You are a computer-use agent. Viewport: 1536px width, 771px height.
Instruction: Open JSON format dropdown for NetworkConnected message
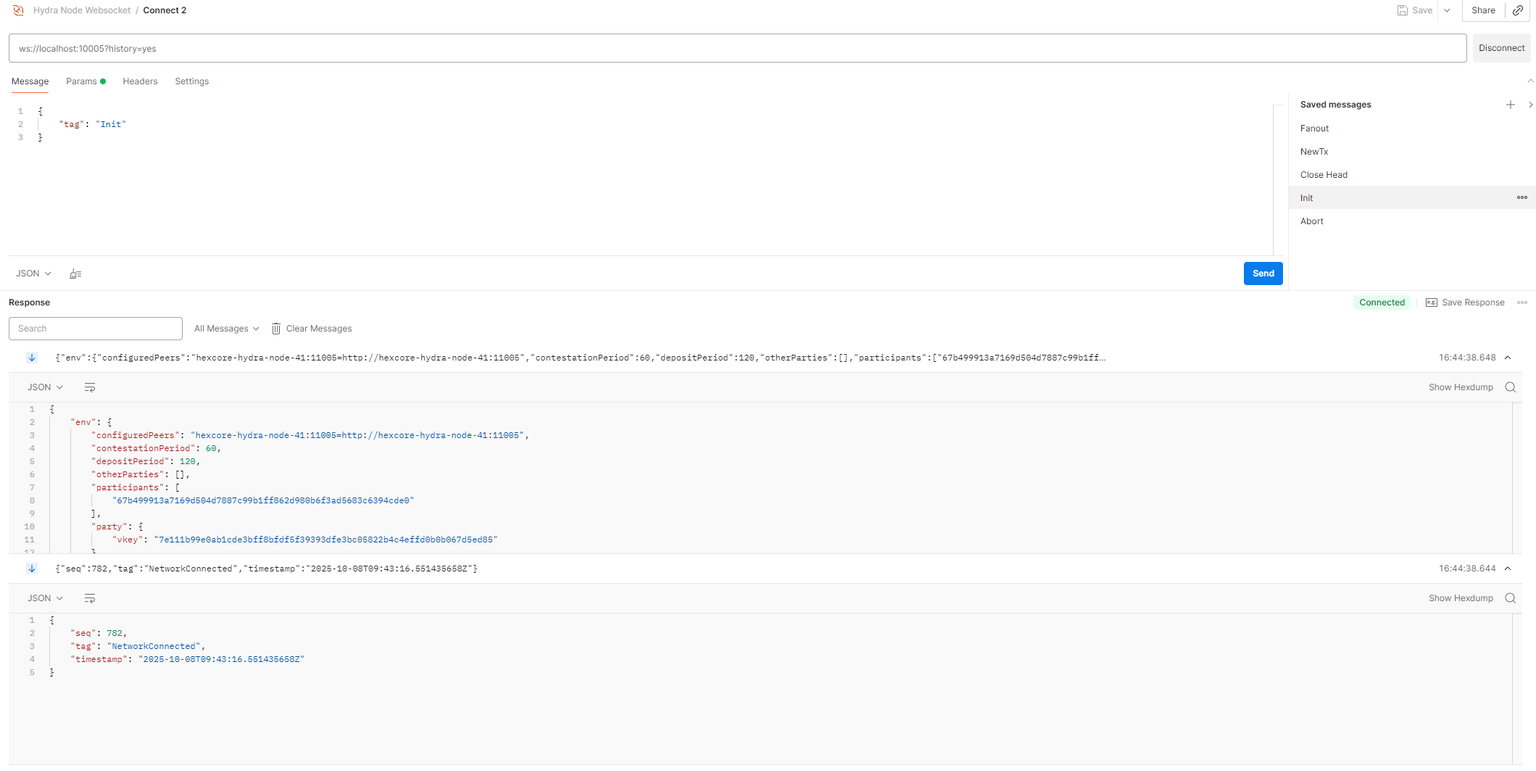45,598
